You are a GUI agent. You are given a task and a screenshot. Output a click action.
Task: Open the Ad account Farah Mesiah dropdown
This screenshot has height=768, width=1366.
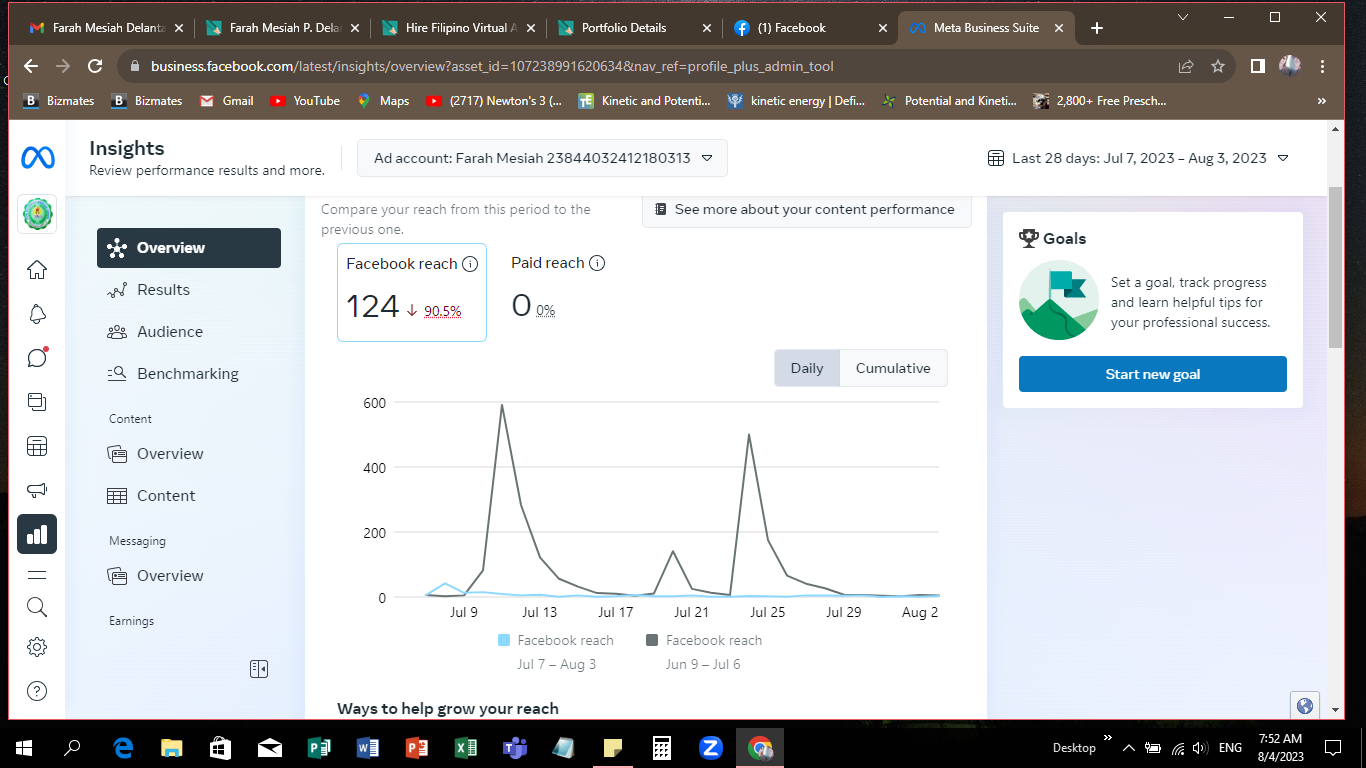click(542, 158)
